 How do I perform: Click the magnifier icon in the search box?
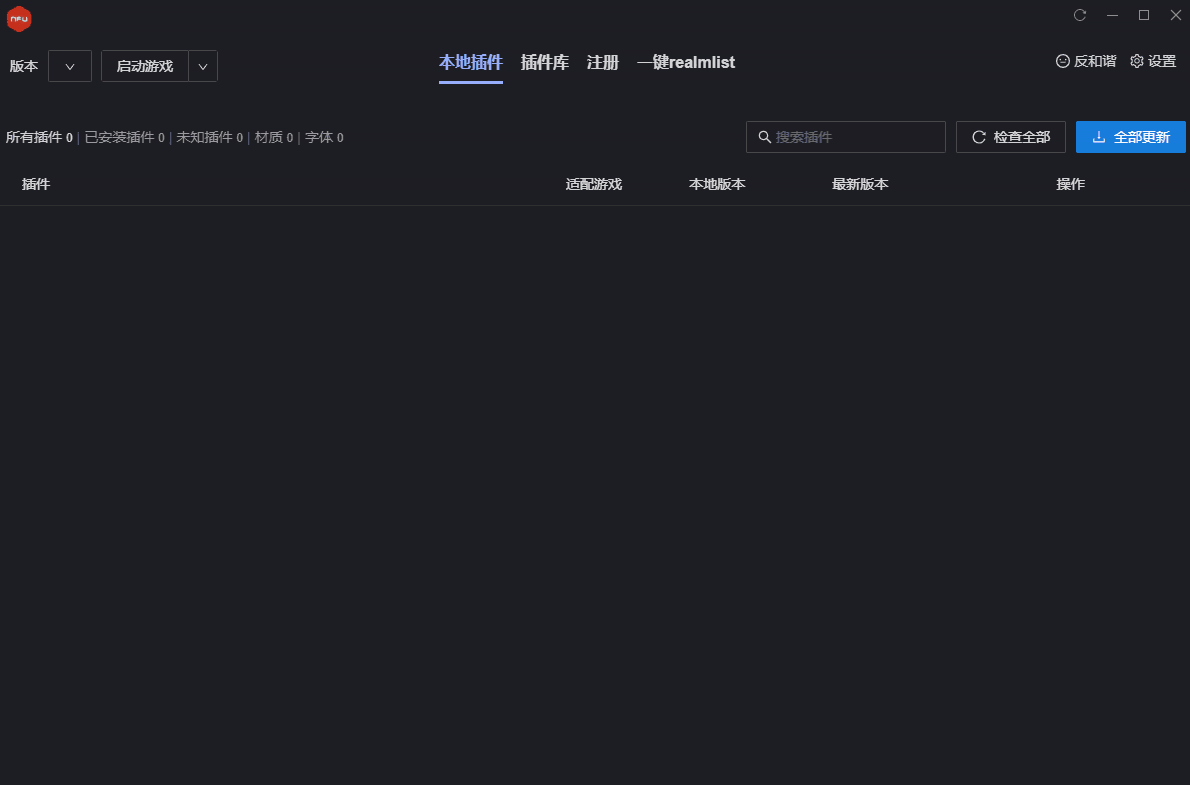click(765, 137)
